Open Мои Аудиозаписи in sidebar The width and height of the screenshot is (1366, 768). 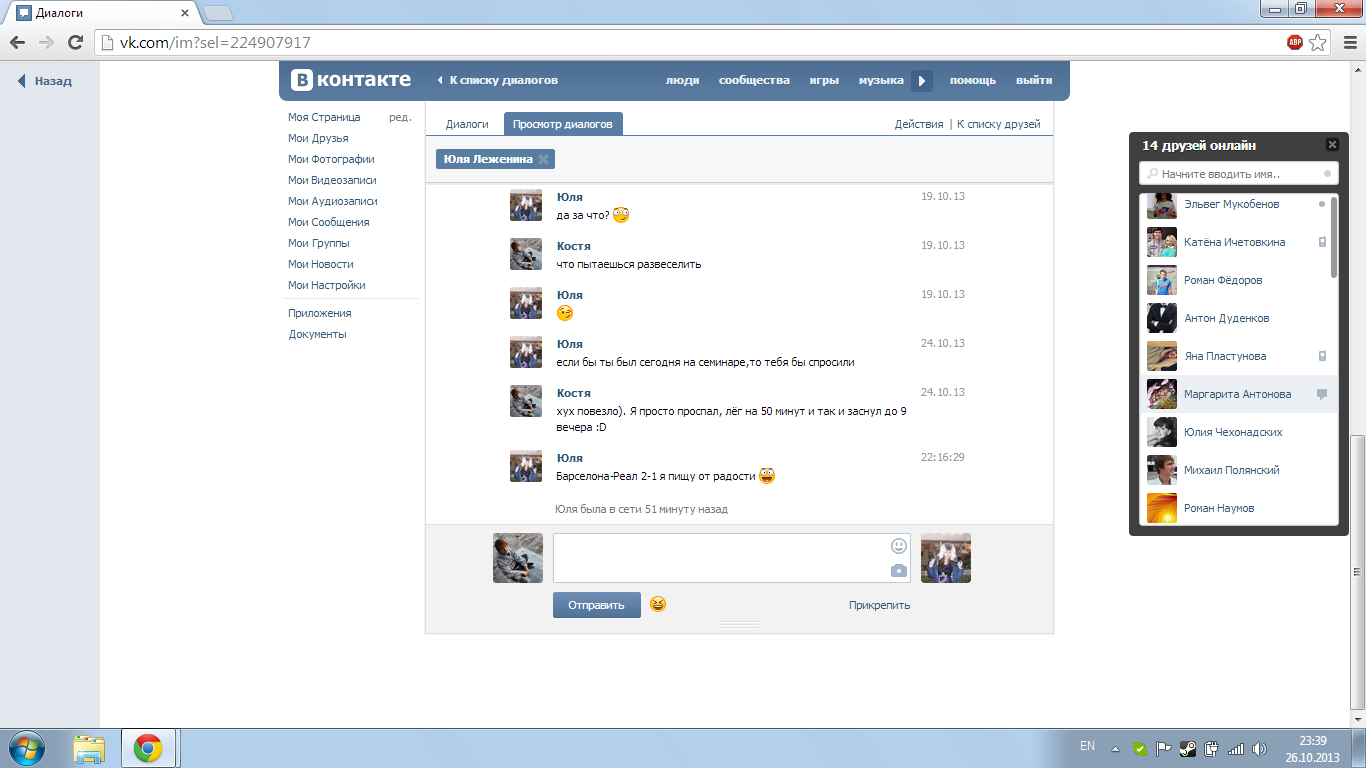(x=332, y=201)
